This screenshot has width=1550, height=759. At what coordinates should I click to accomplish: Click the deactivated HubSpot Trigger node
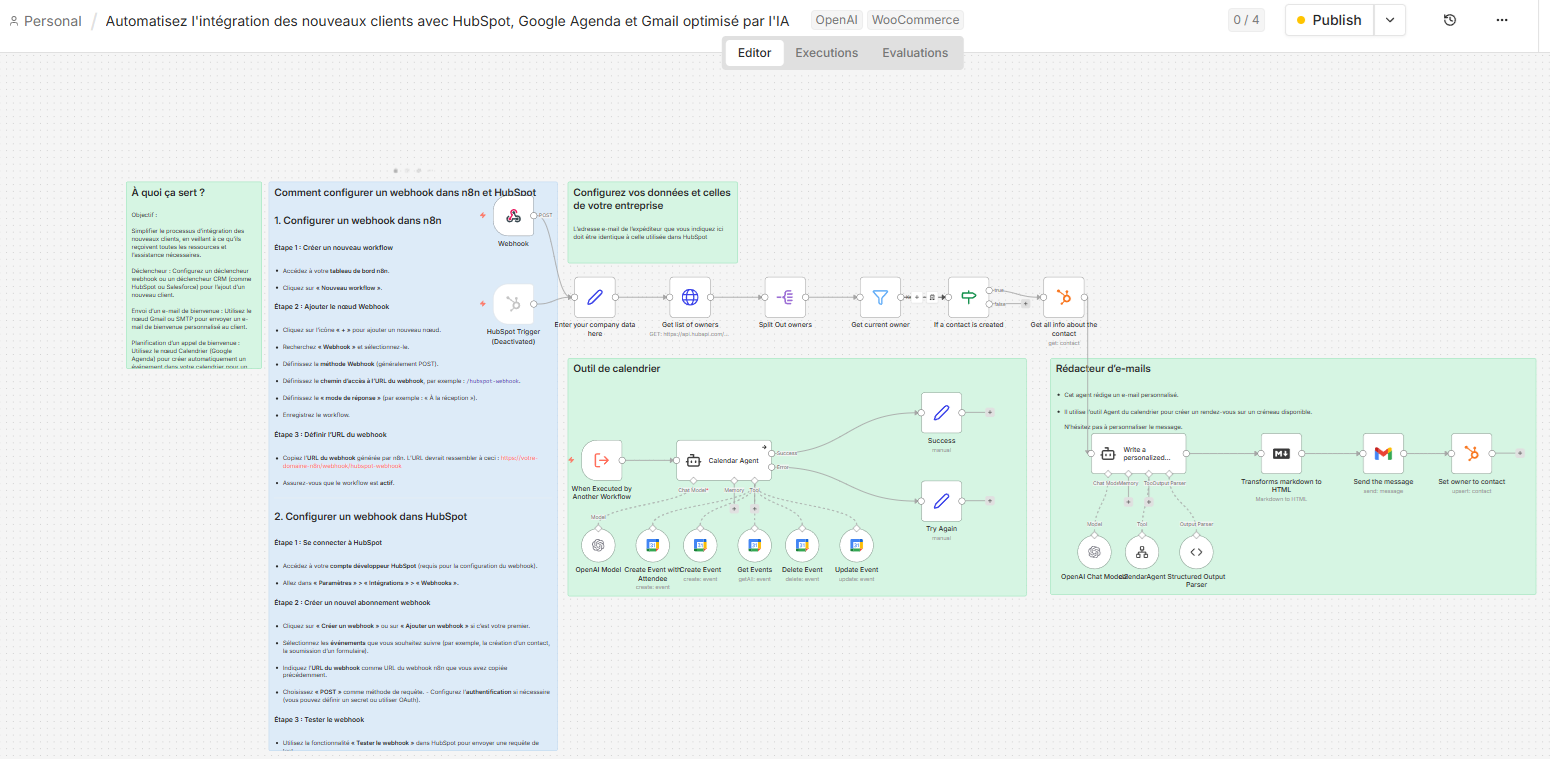point(513,305)
